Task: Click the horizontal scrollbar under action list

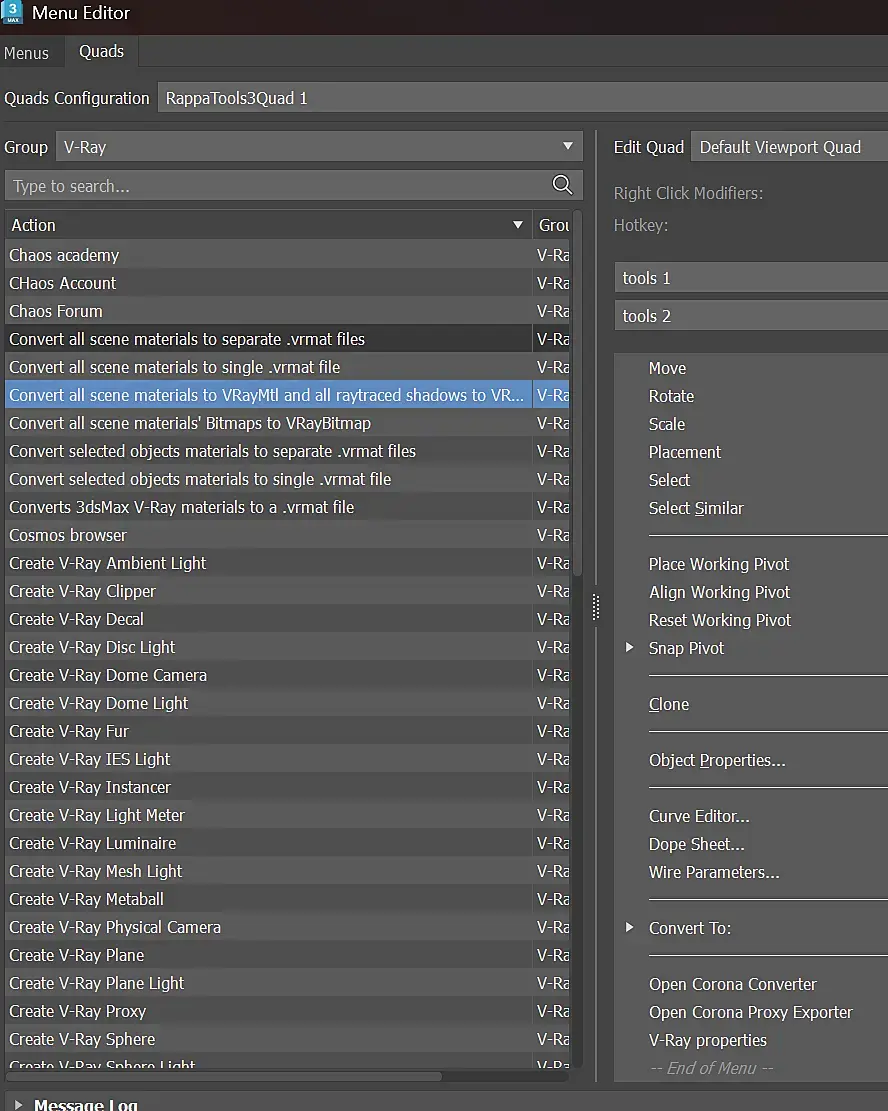Action: tap(225, 1076)
